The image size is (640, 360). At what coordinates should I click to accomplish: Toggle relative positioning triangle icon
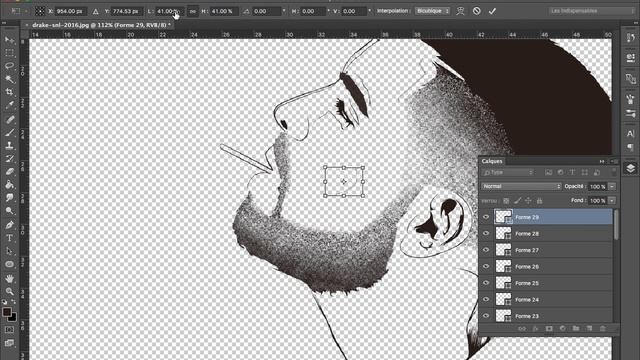(x=96, y=11)
